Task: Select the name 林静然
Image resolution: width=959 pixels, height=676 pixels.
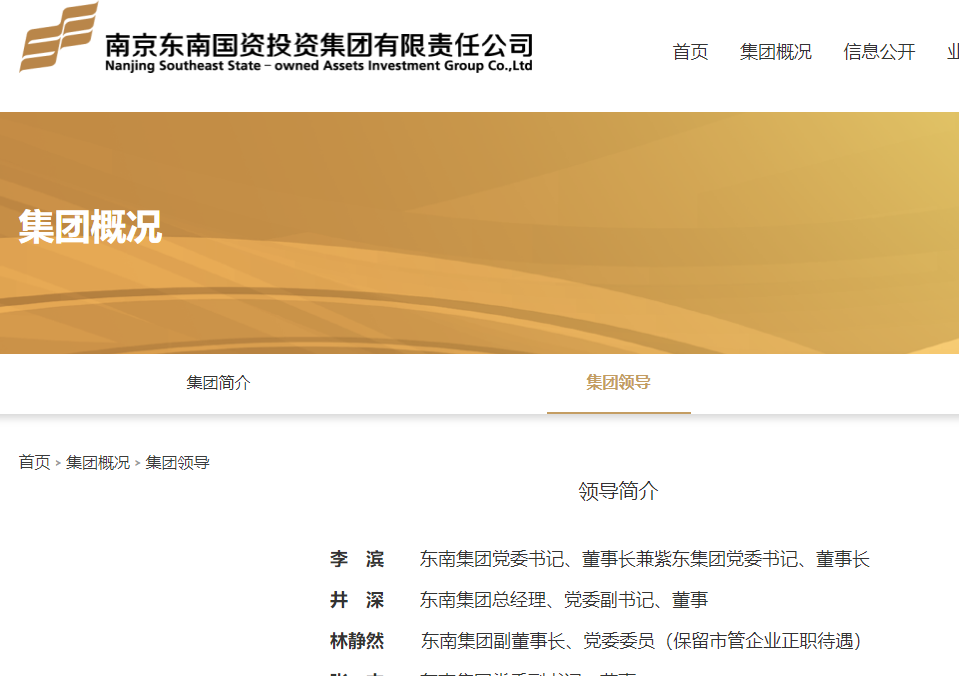Action: (357, 641)
